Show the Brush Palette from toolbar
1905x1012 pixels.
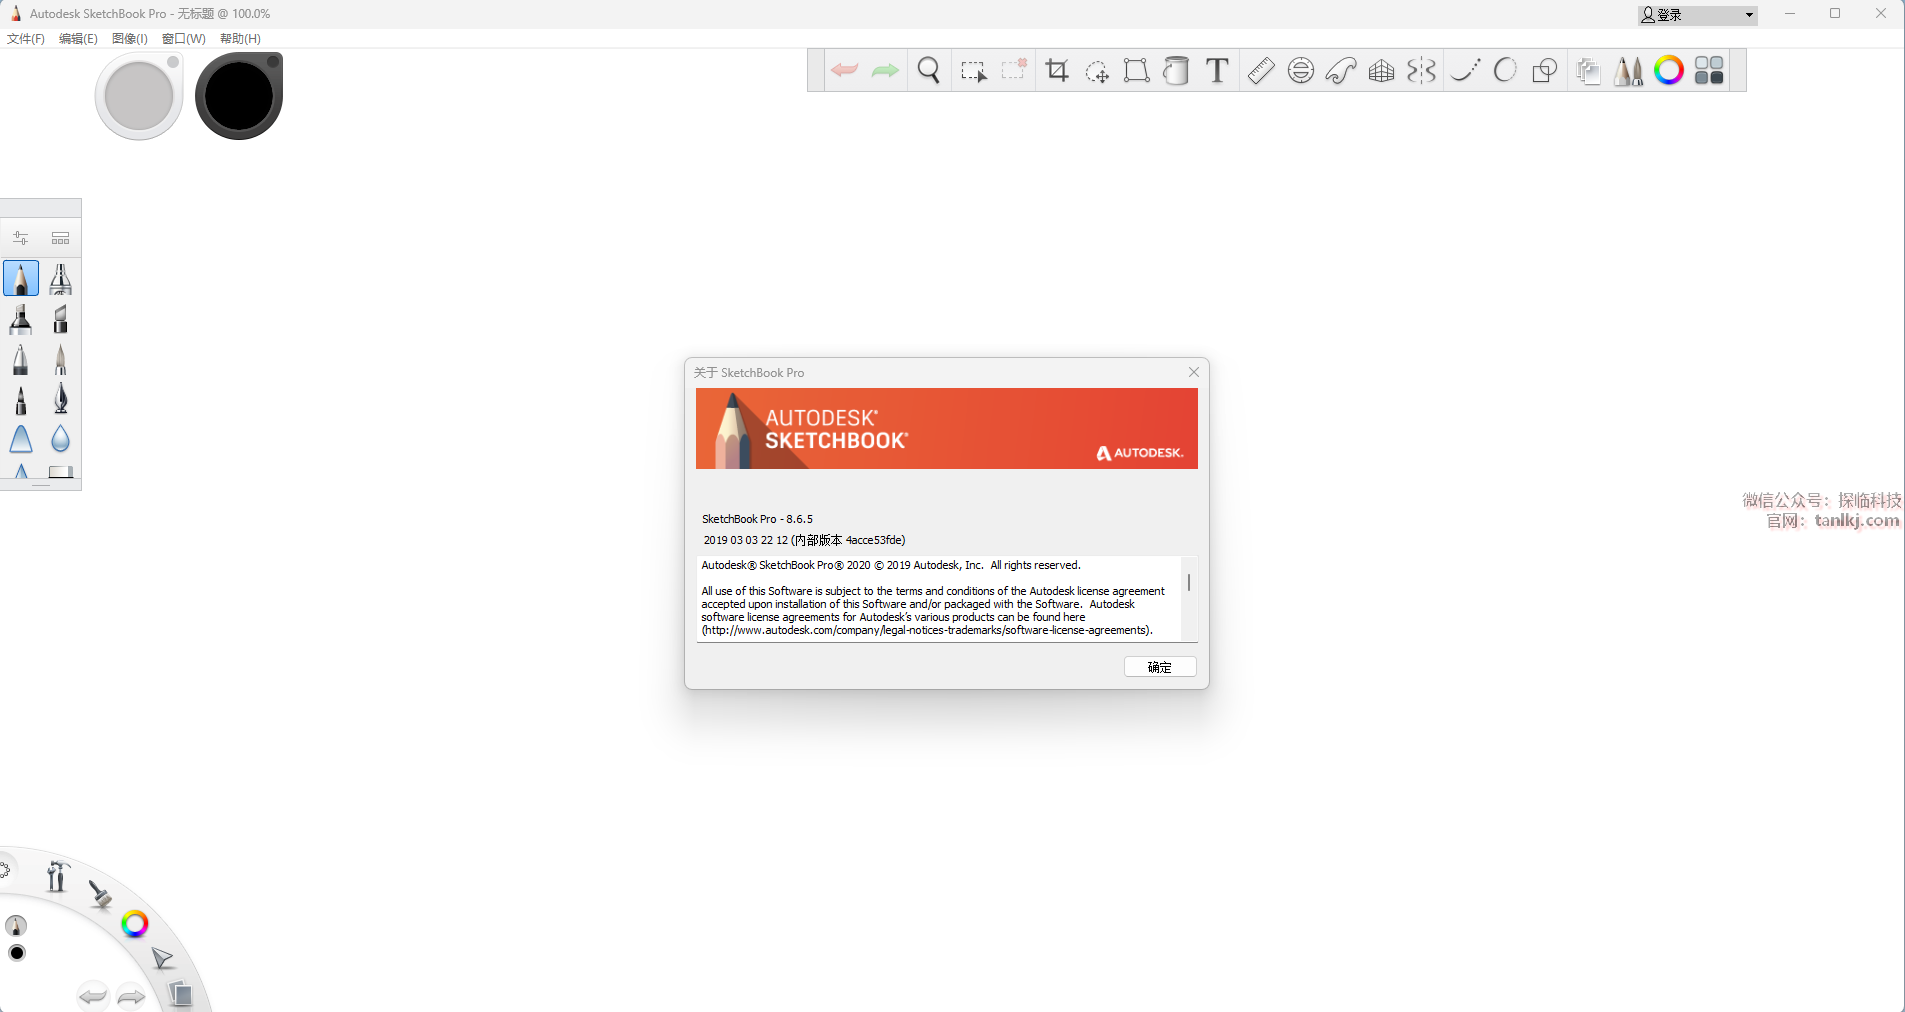pyautogui.click(x=1629, y=70)
